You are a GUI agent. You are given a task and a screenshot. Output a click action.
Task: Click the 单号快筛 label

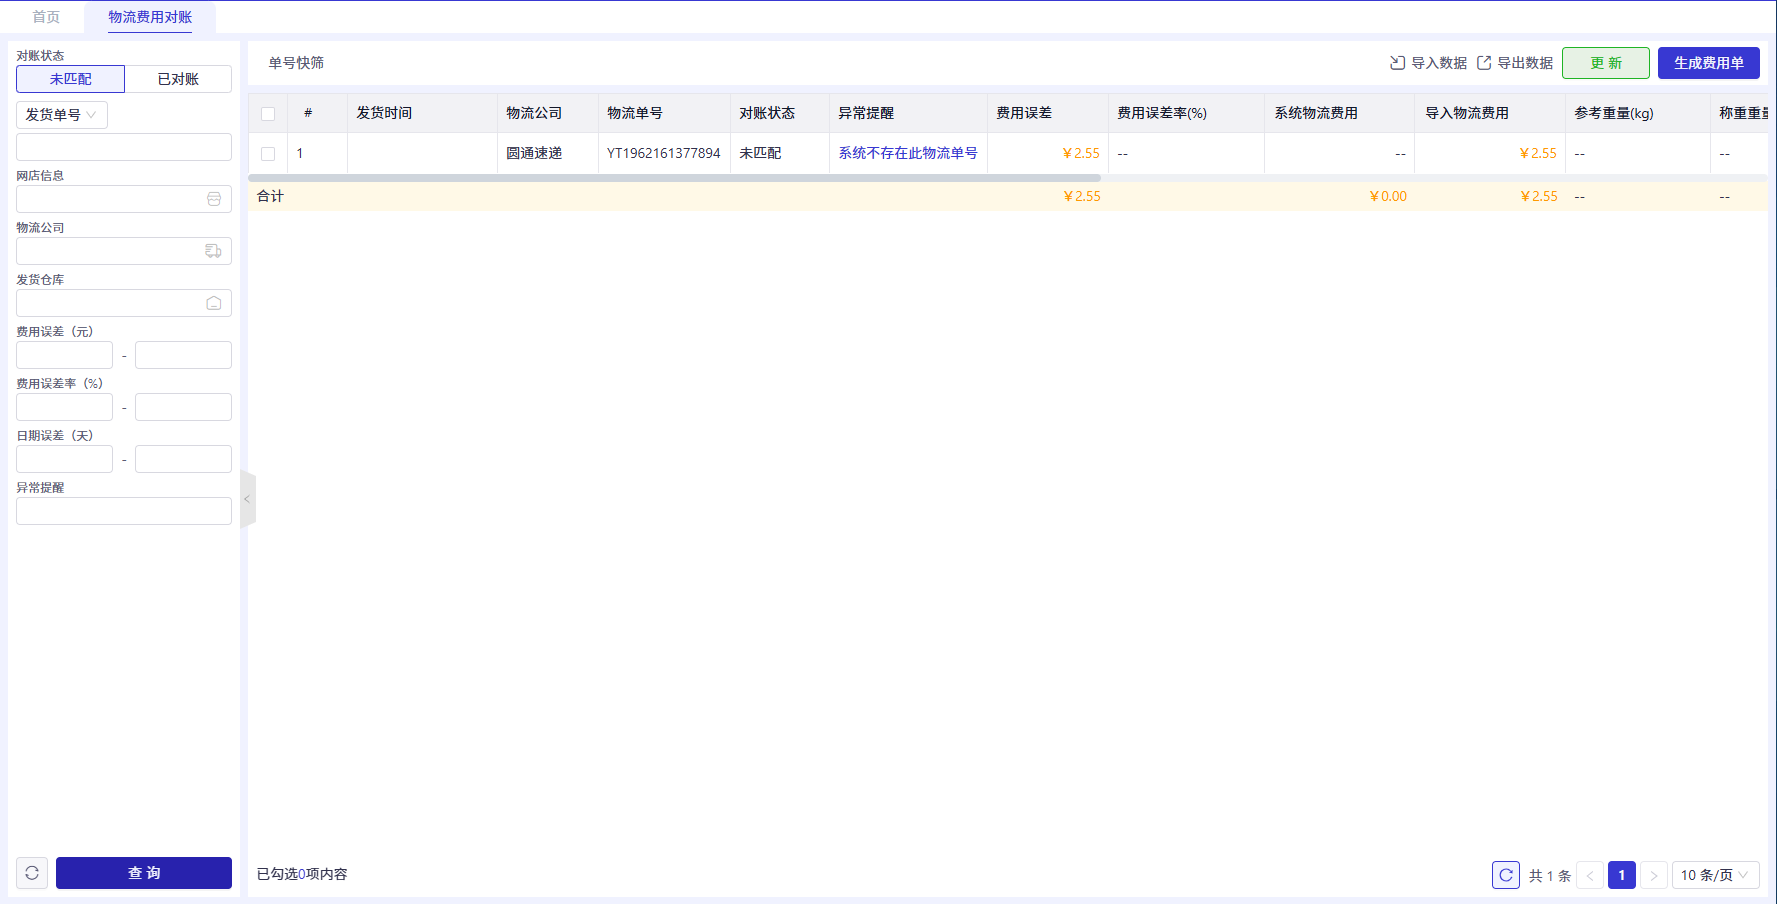click(x=296, y=63)
